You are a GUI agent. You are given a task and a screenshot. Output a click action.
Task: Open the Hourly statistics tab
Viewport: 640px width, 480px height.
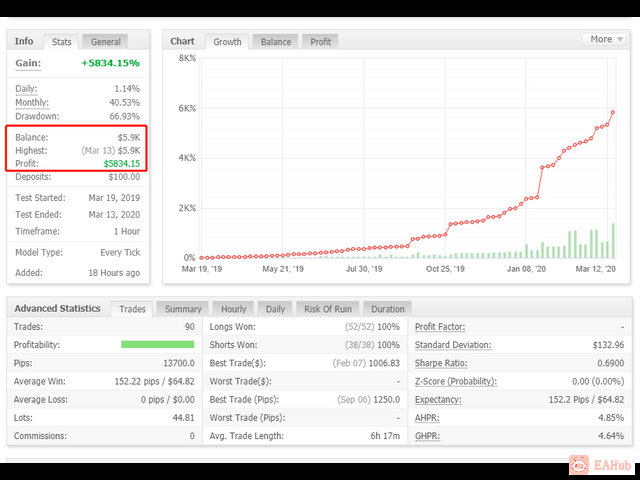pos(233,309)
